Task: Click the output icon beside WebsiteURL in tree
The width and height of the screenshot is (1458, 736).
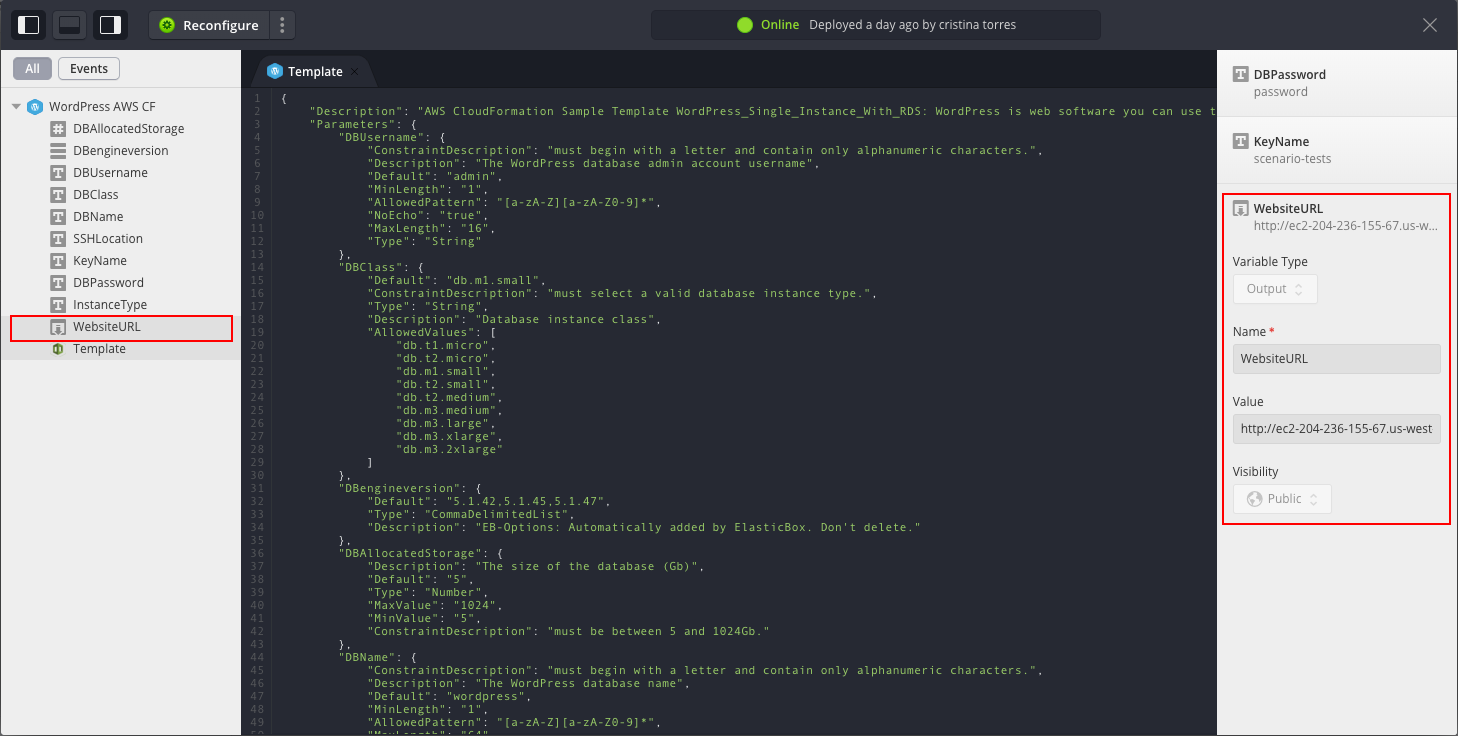Action: pyautogui.click(x=58, y=327)
